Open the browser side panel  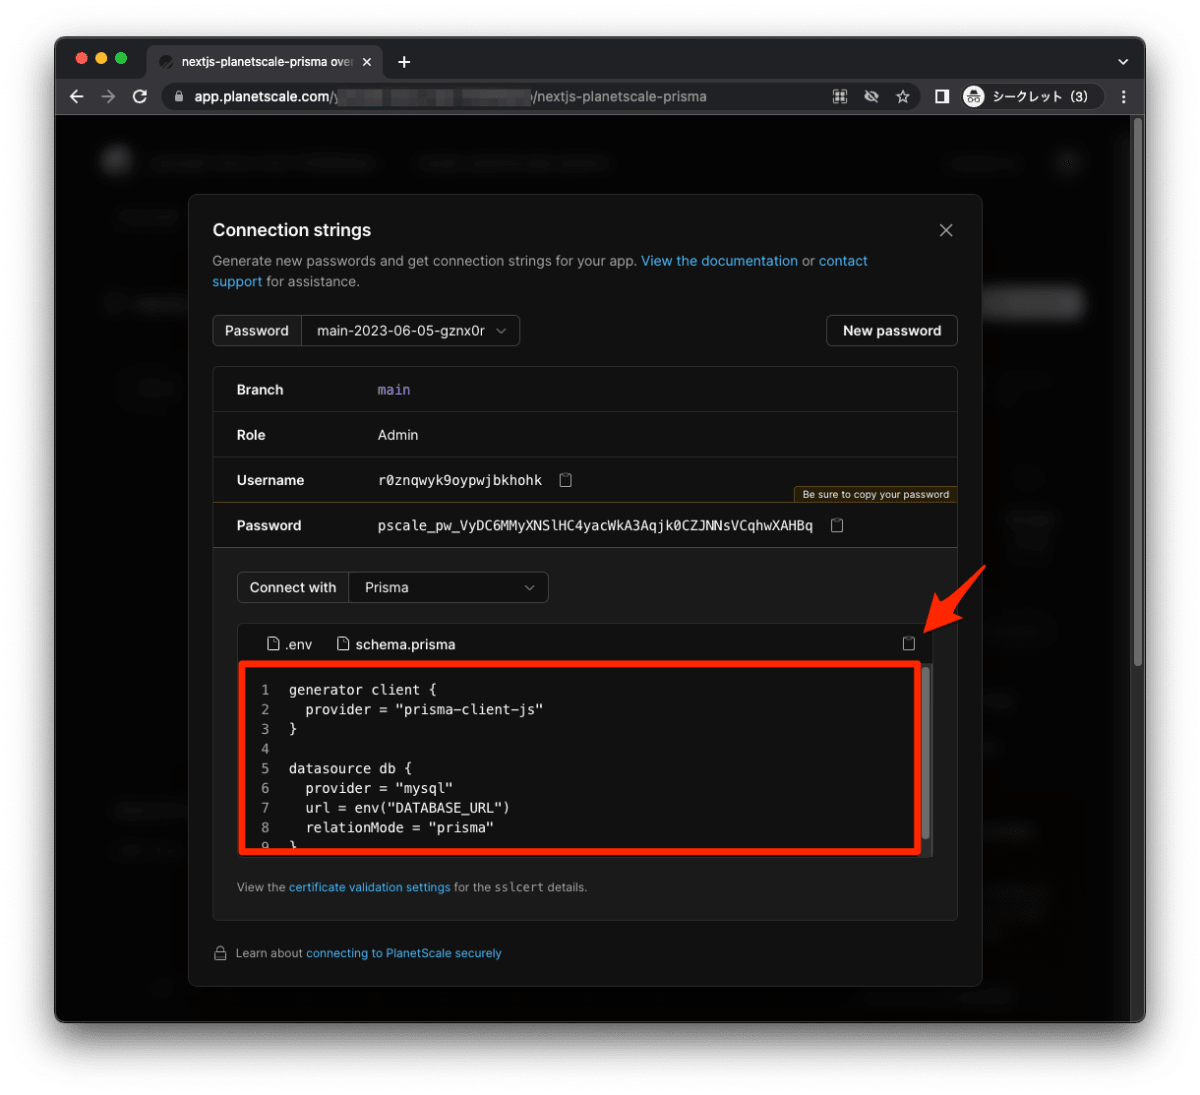(x=942, y=96)
